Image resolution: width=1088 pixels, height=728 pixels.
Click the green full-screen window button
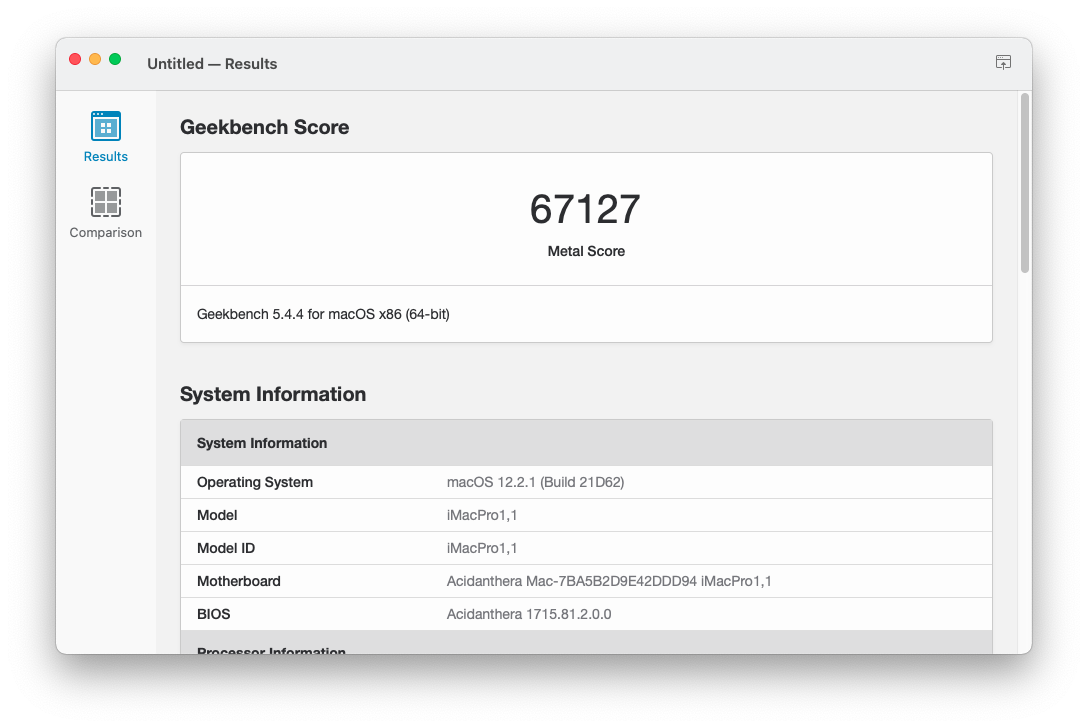115,59
